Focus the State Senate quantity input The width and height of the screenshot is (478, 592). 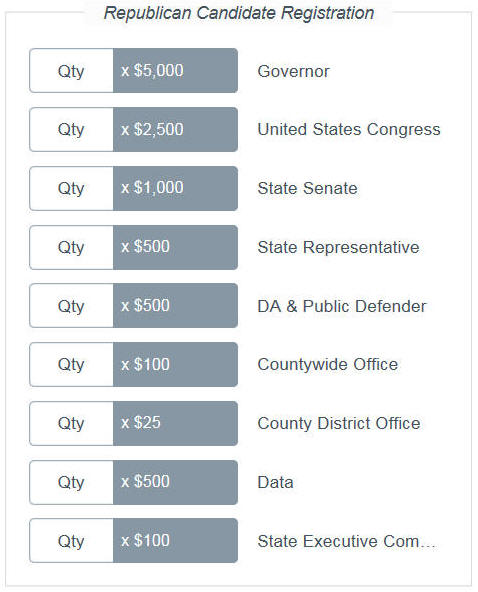(x=71, y=188)
